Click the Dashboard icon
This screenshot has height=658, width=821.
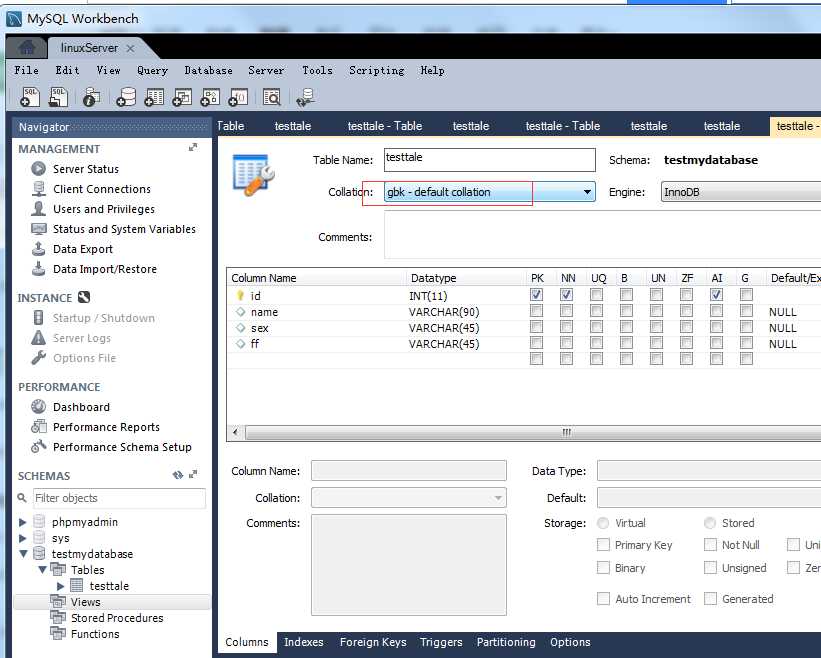pyautogui.click(x=38, y=406)
